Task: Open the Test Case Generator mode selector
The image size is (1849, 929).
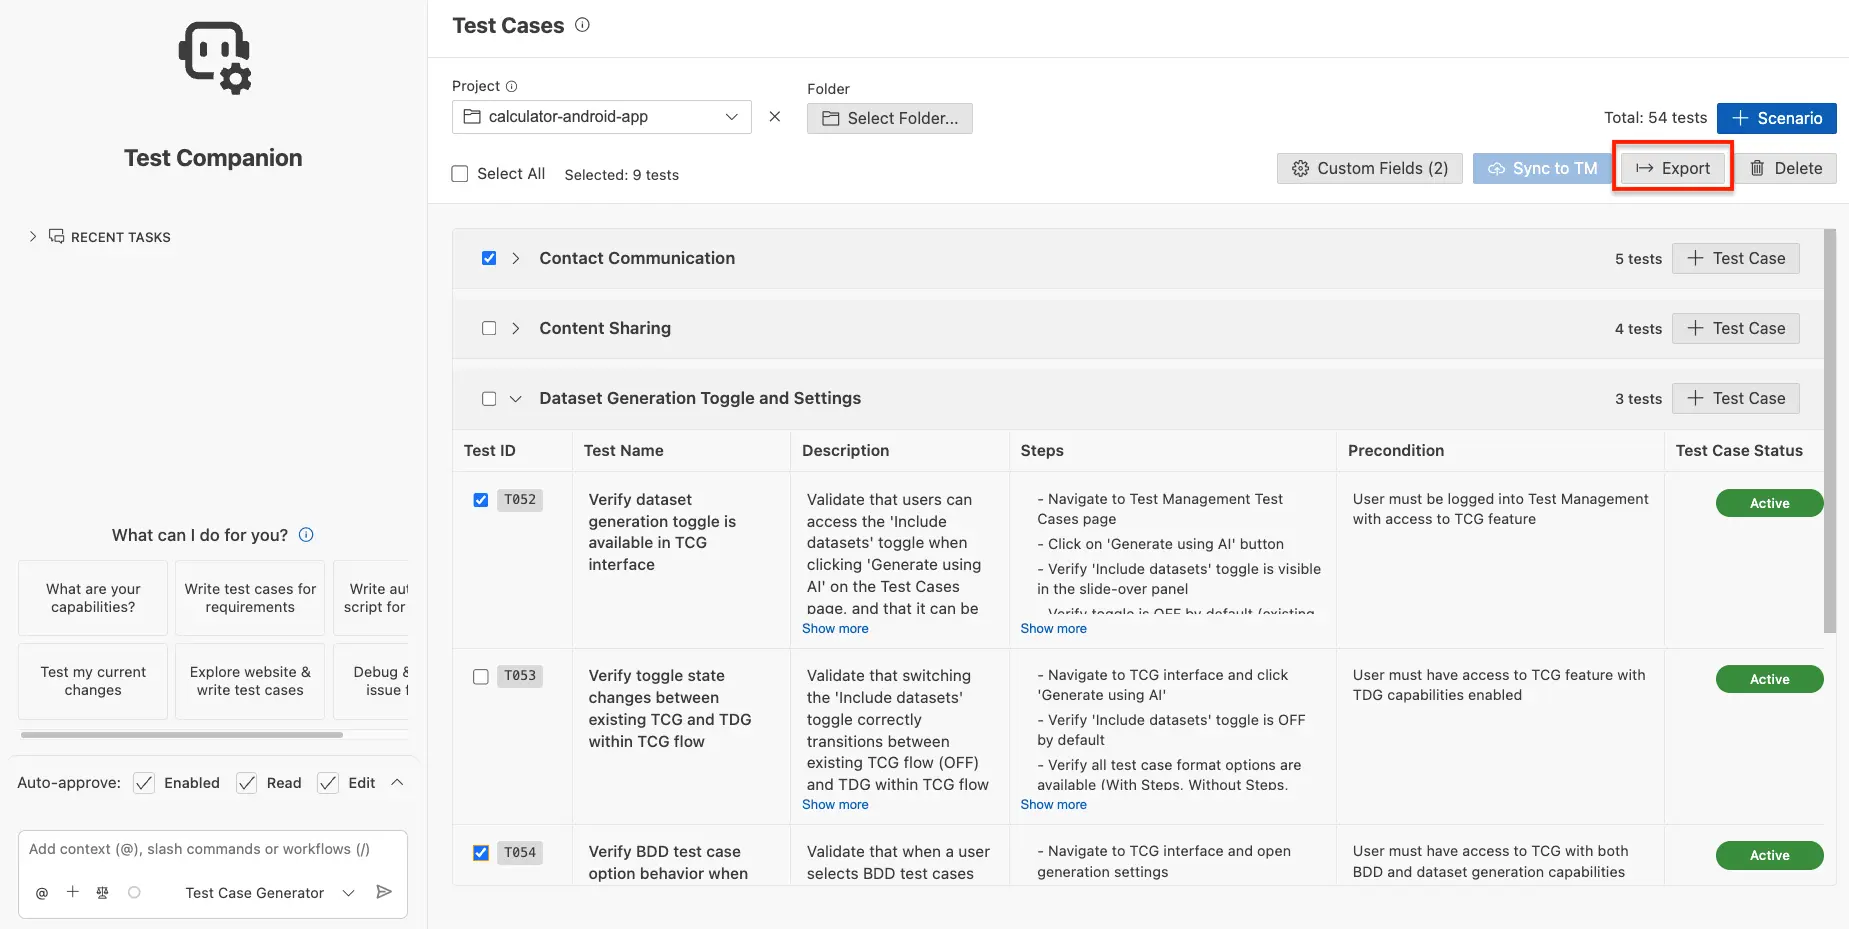Action: 347,892
